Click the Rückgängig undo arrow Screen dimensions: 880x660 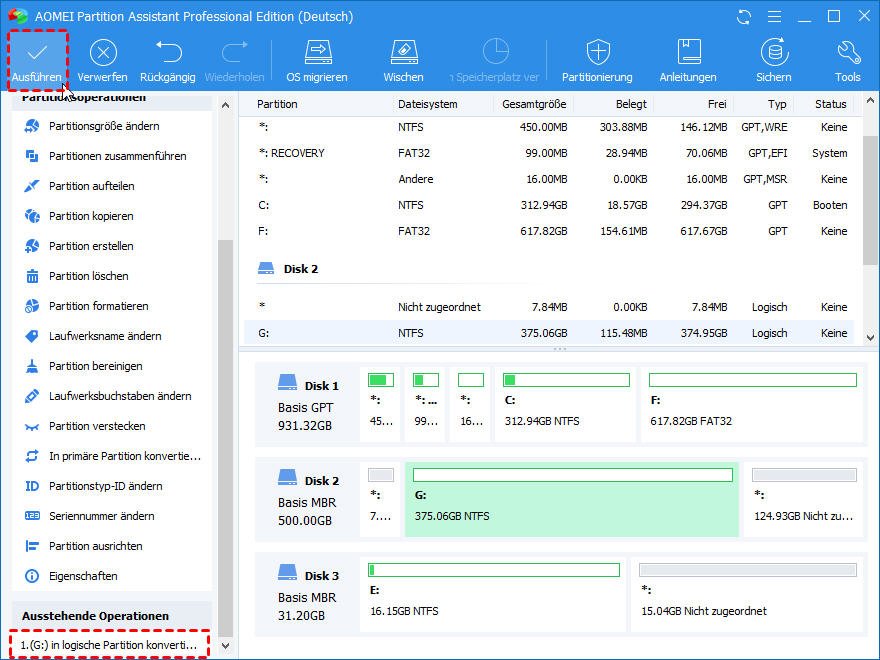pyautogui.click(x=168, y=52)
